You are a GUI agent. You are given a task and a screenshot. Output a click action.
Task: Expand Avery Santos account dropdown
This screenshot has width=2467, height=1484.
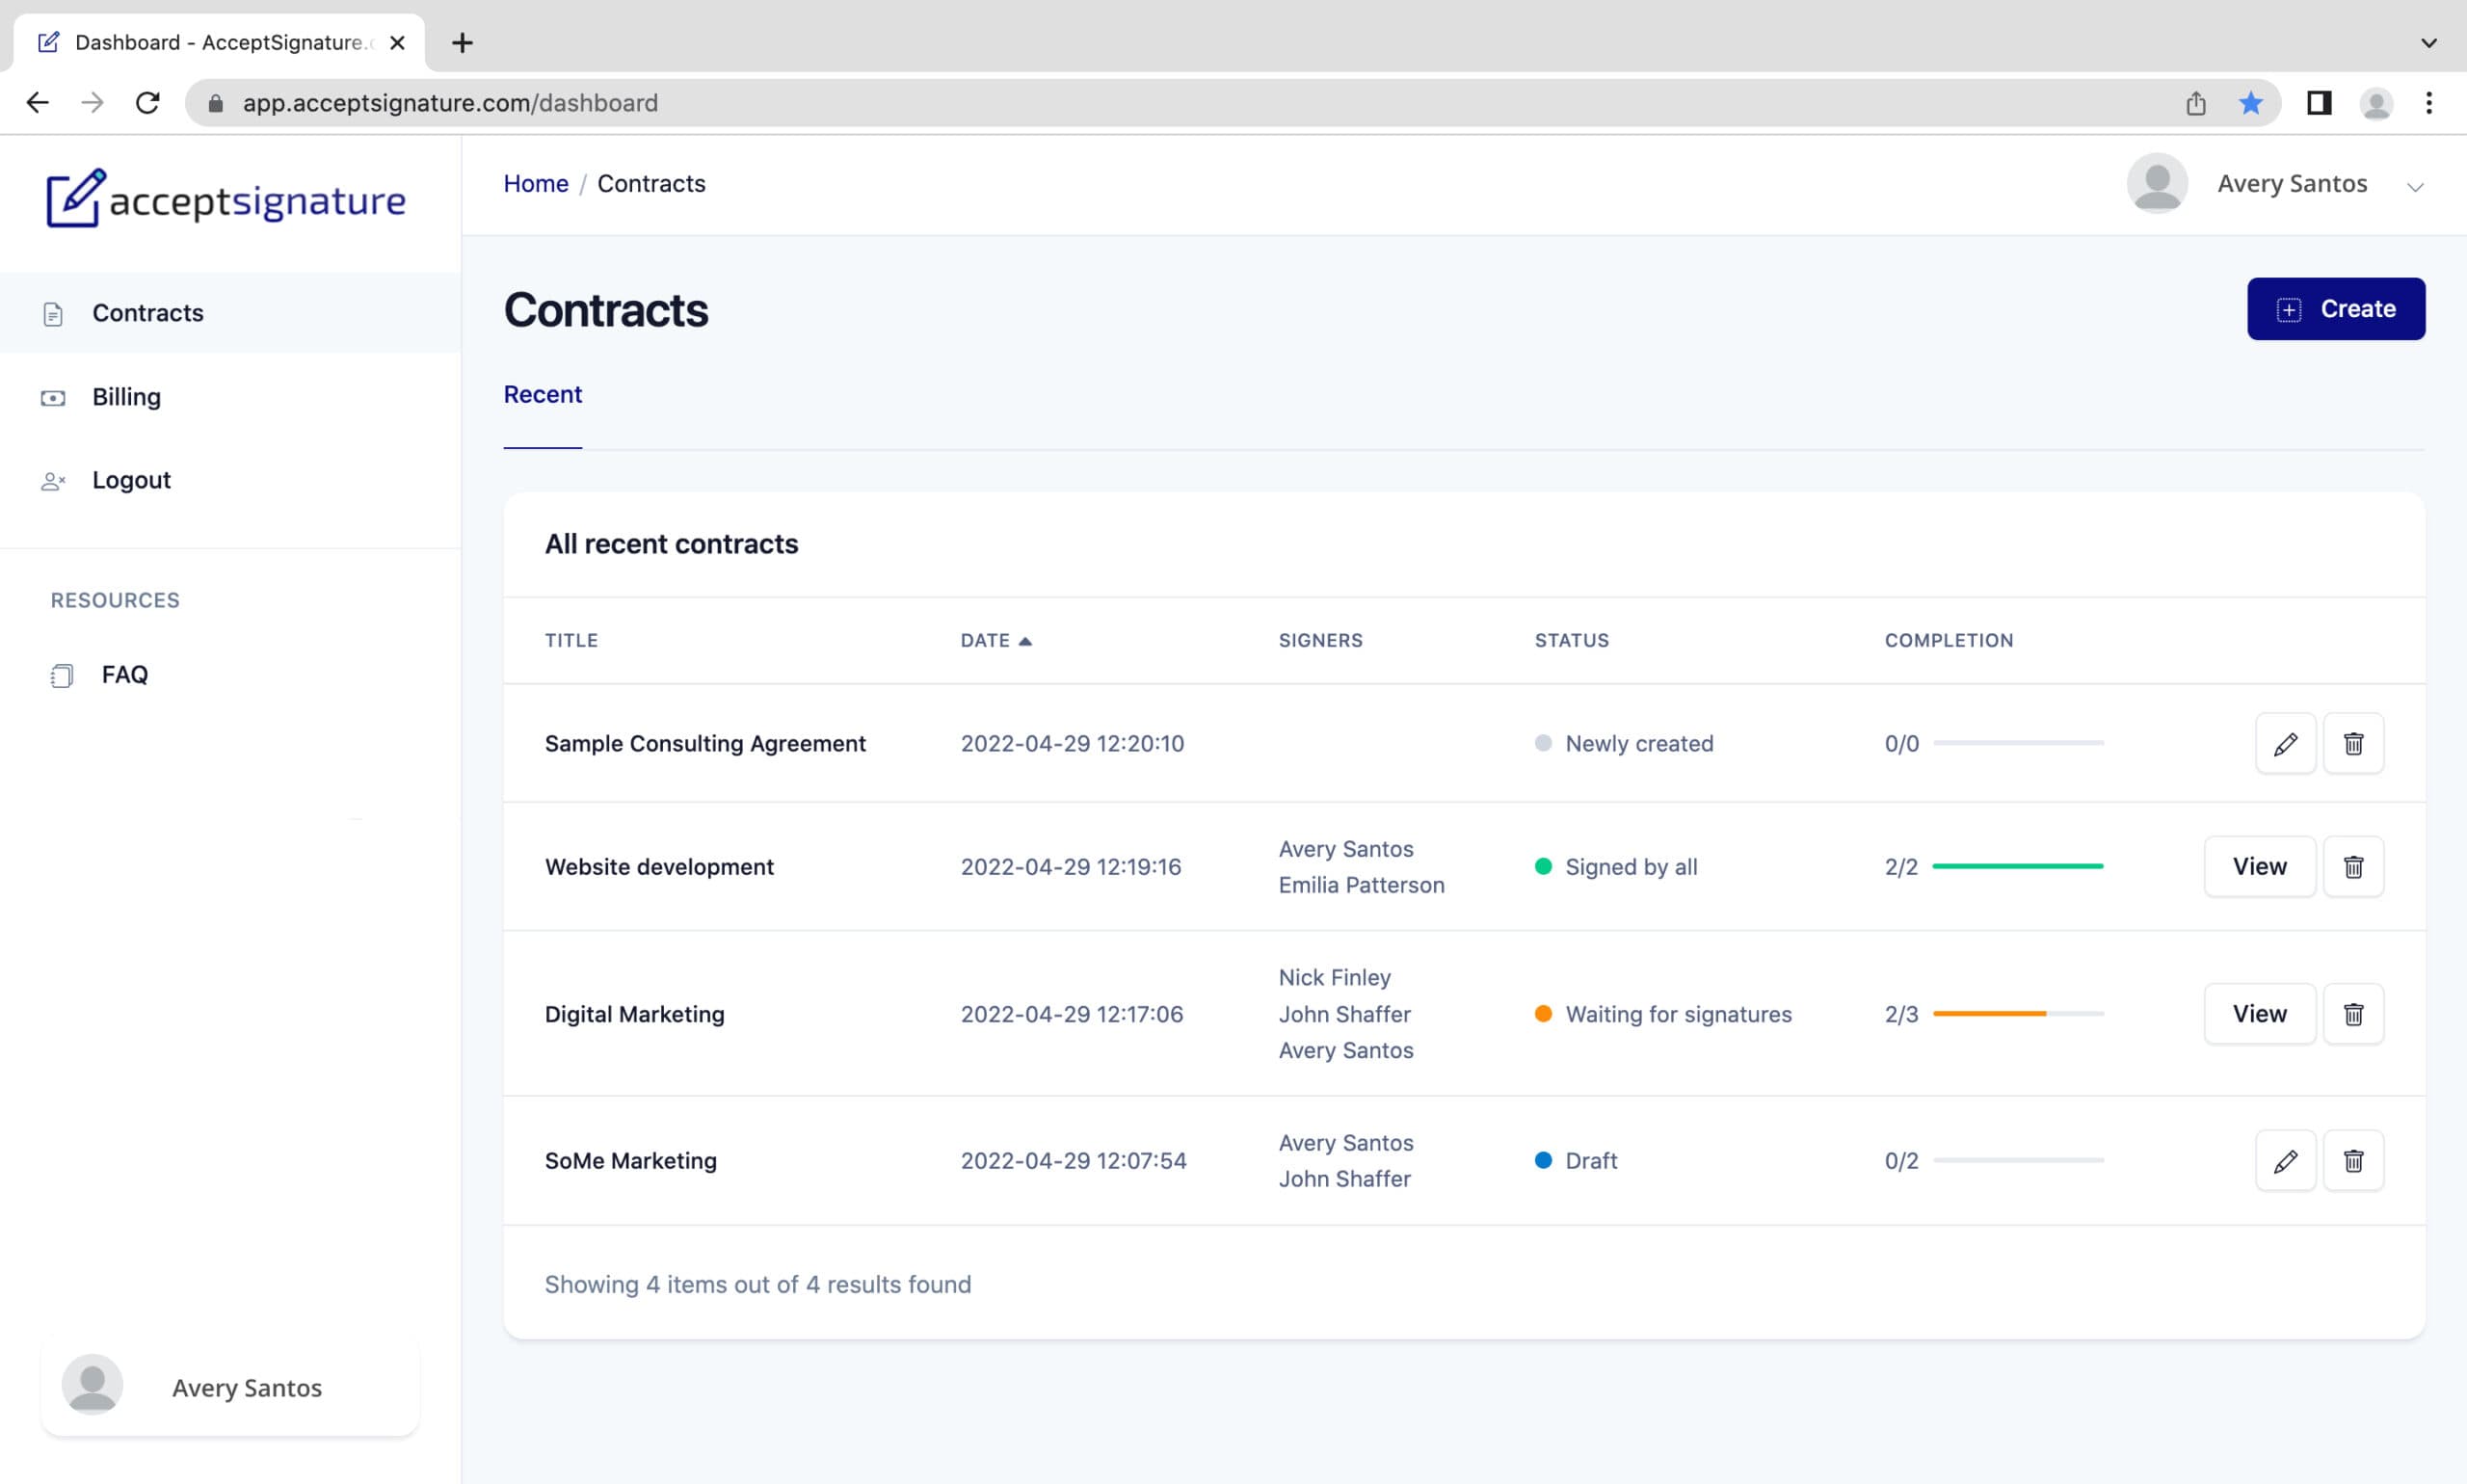pyautogui.click(x=2414, y=187)
